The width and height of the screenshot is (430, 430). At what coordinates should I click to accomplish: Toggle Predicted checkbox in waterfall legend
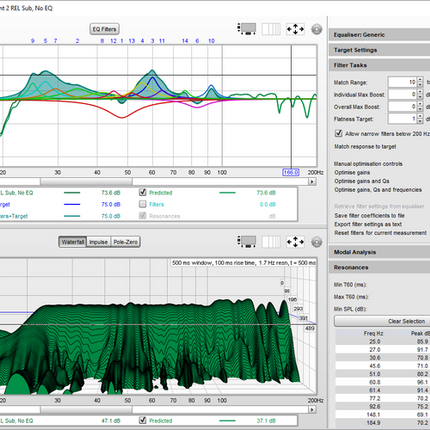[143, 420]
